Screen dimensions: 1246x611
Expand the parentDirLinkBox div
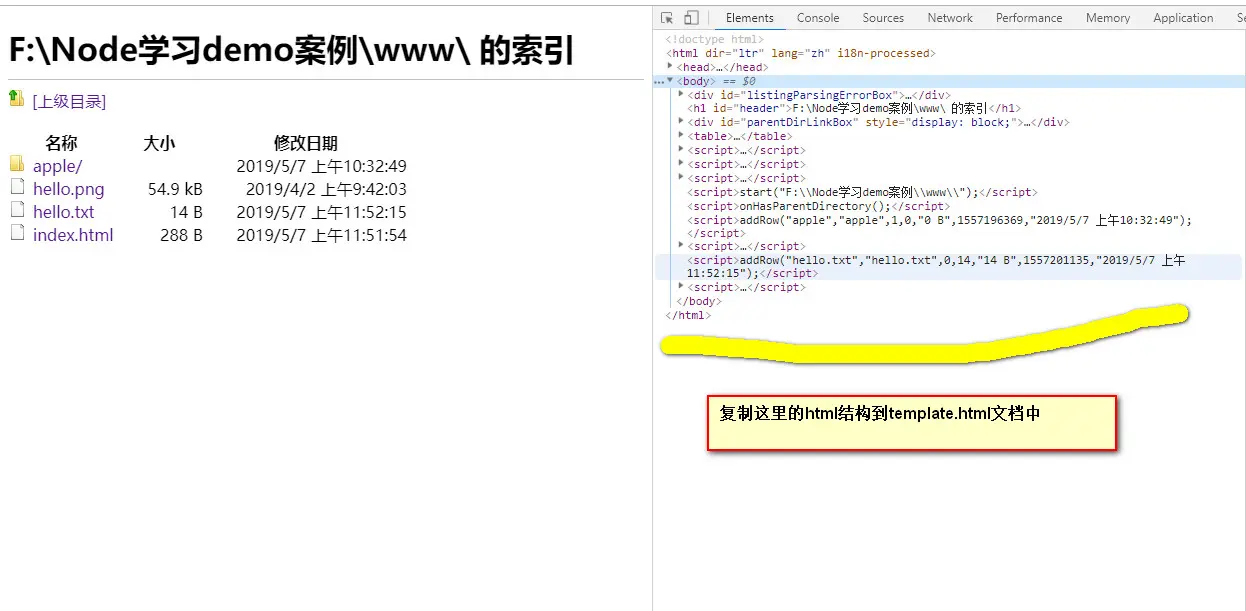click(x=681, y=122)
